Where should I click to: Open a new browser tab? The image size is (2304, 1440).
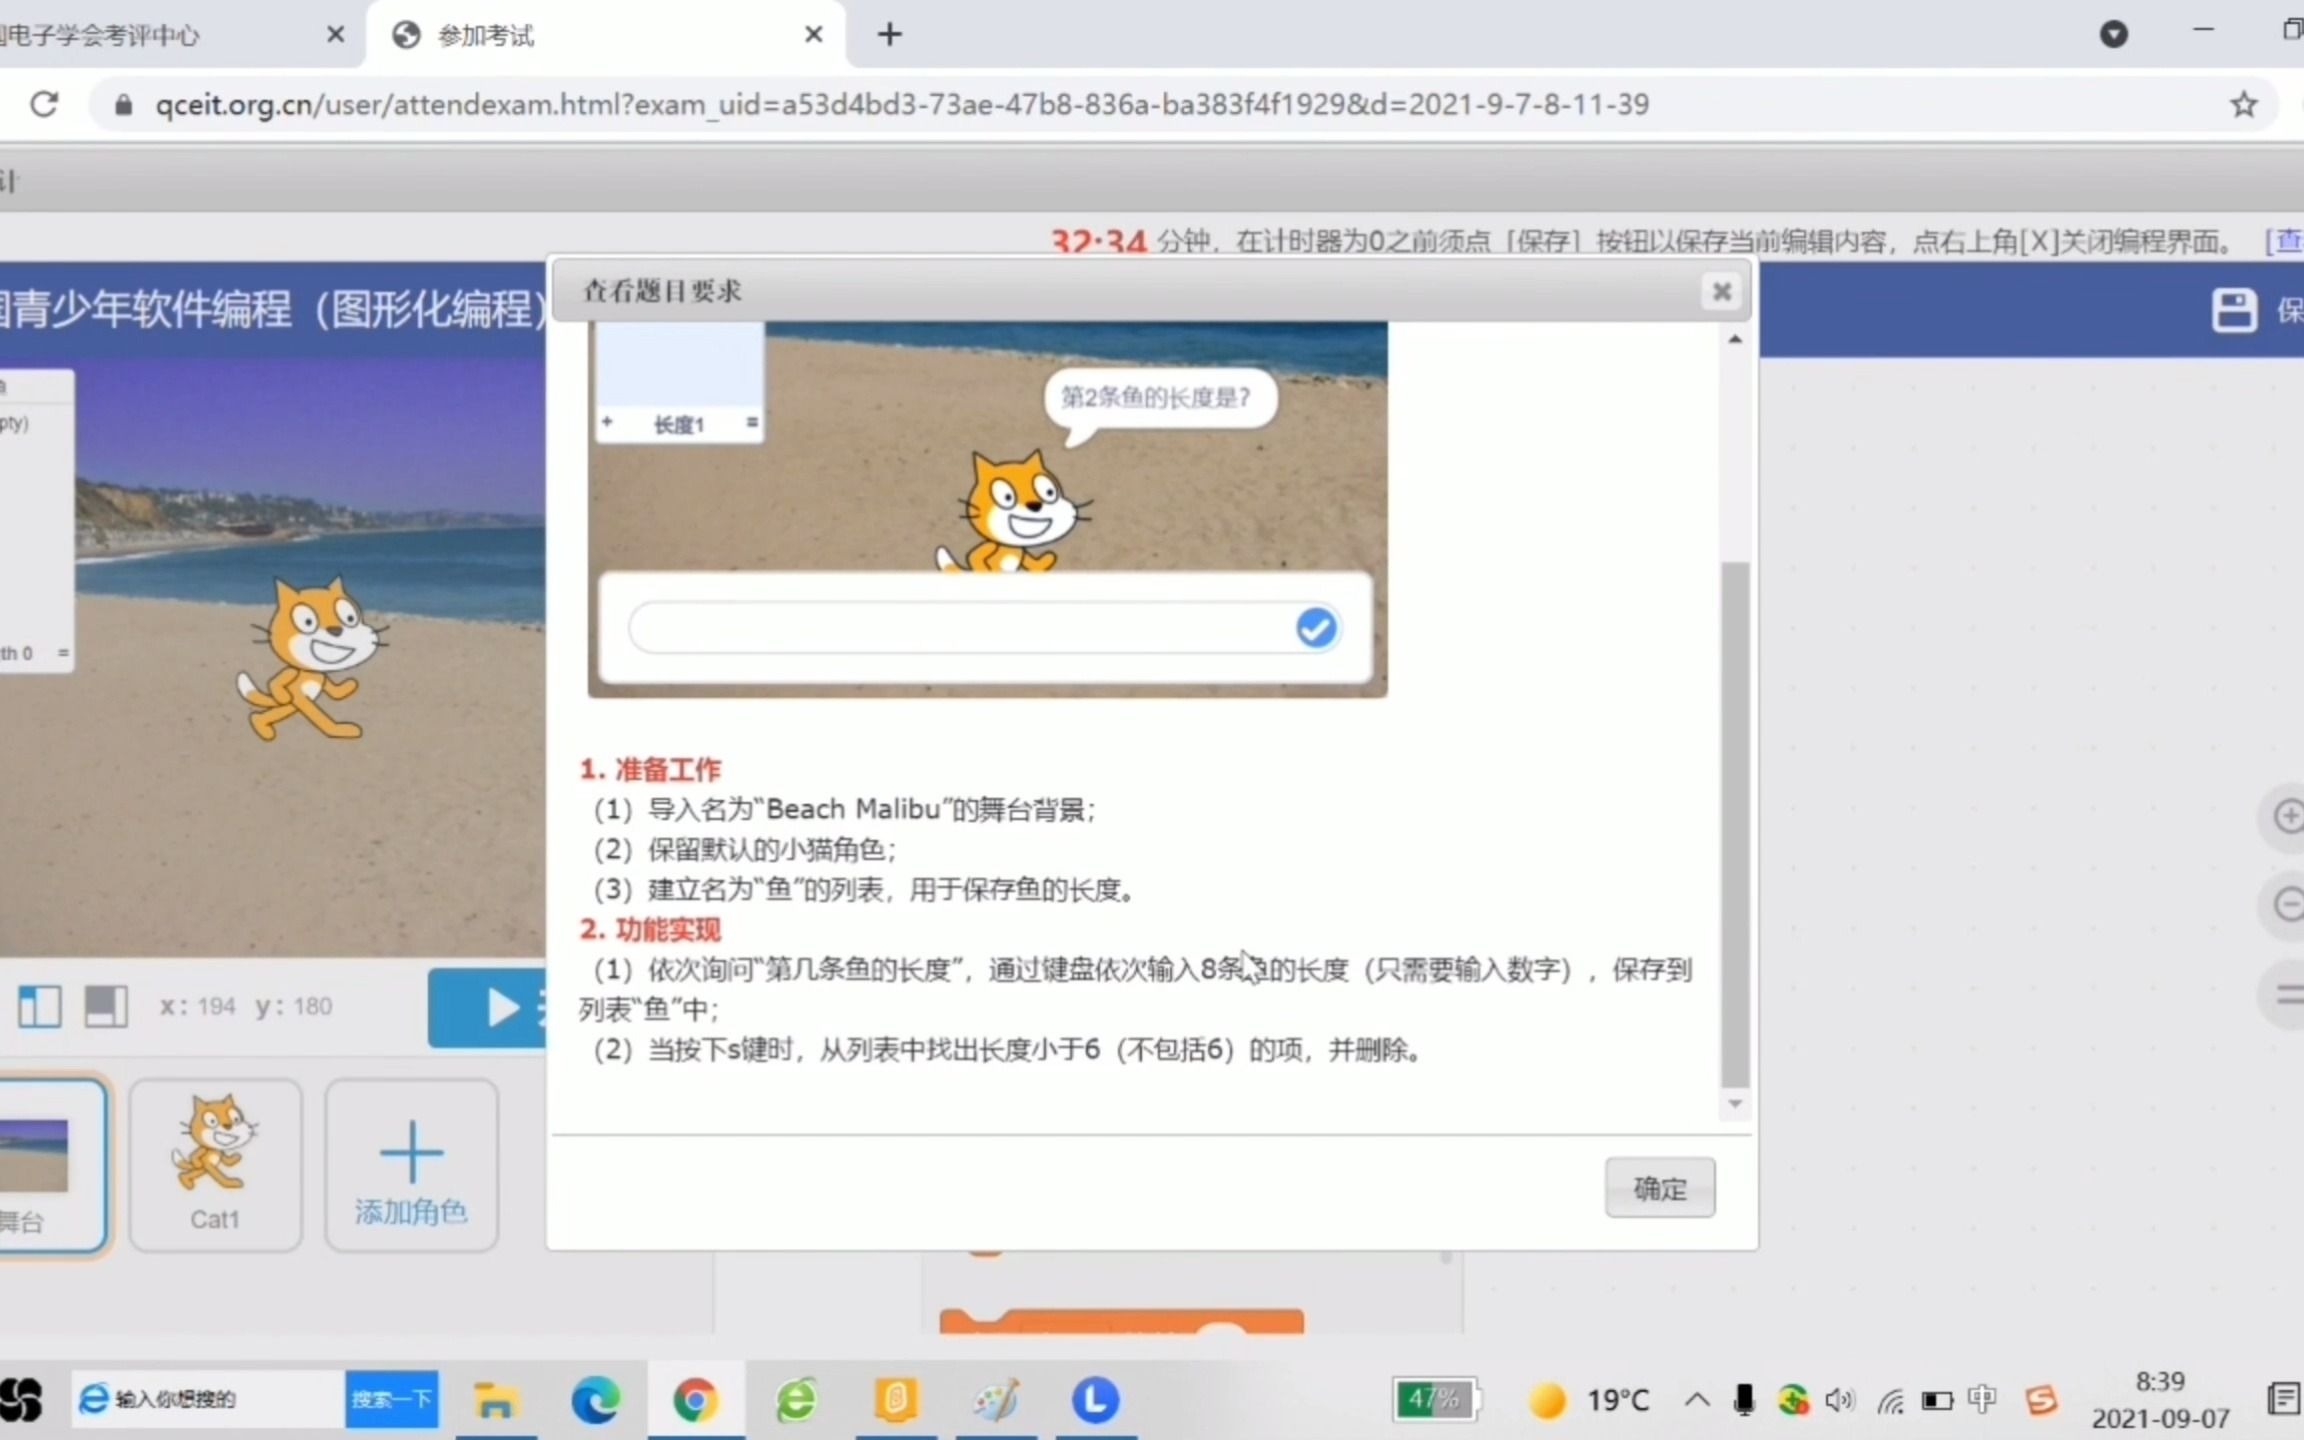[889, 34]
